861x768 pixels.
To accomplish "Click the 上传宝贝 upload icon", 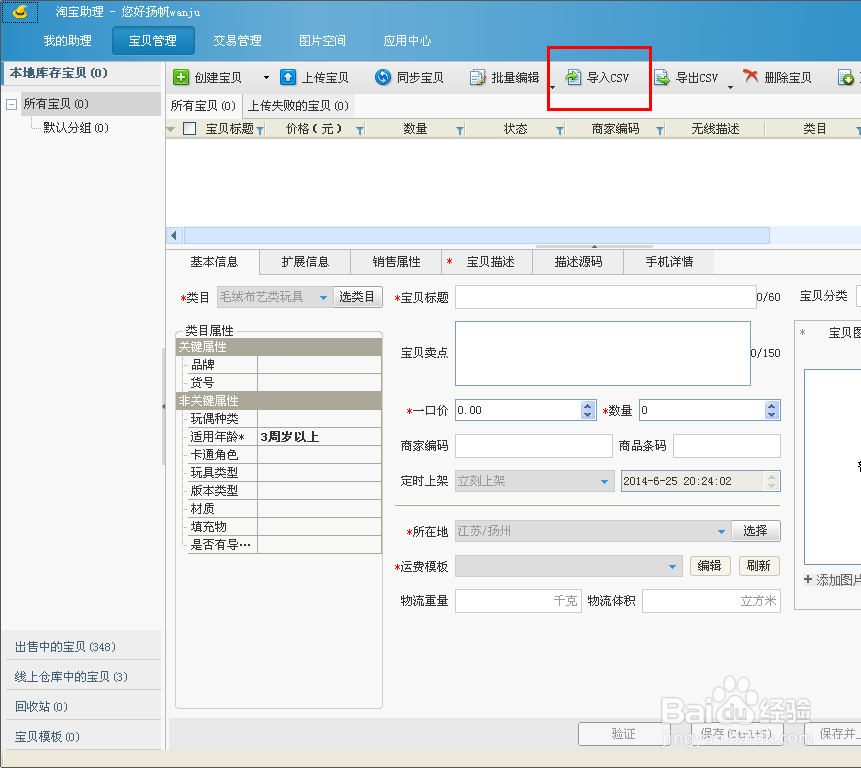I will pyautogui.click(x=288, y=77).
